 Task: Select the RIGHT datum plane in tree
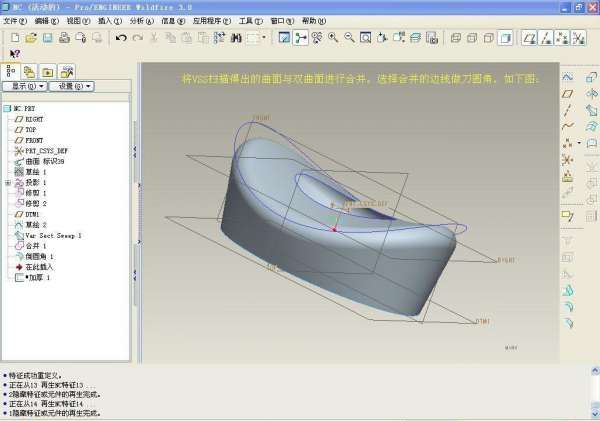pos(29,119)
